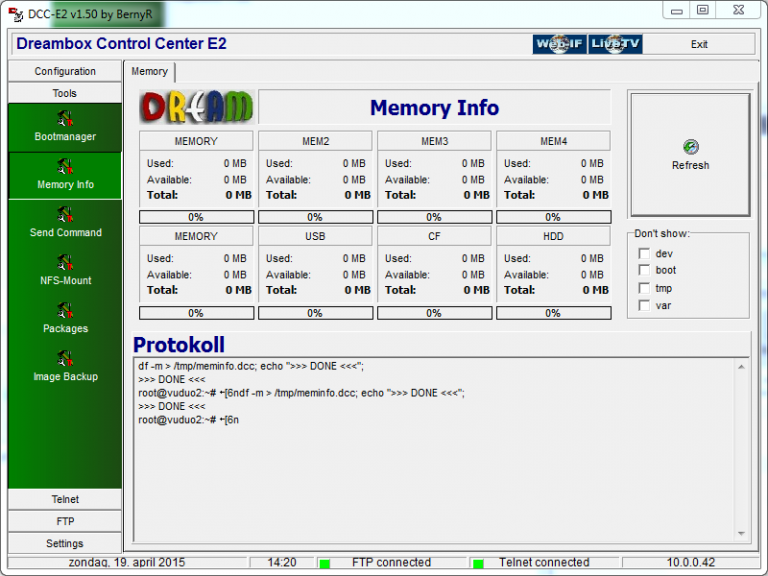Viewport: 768px width, 576px height.
Task: Toggle the tmp checkbox
Action: tap(644, 288)
